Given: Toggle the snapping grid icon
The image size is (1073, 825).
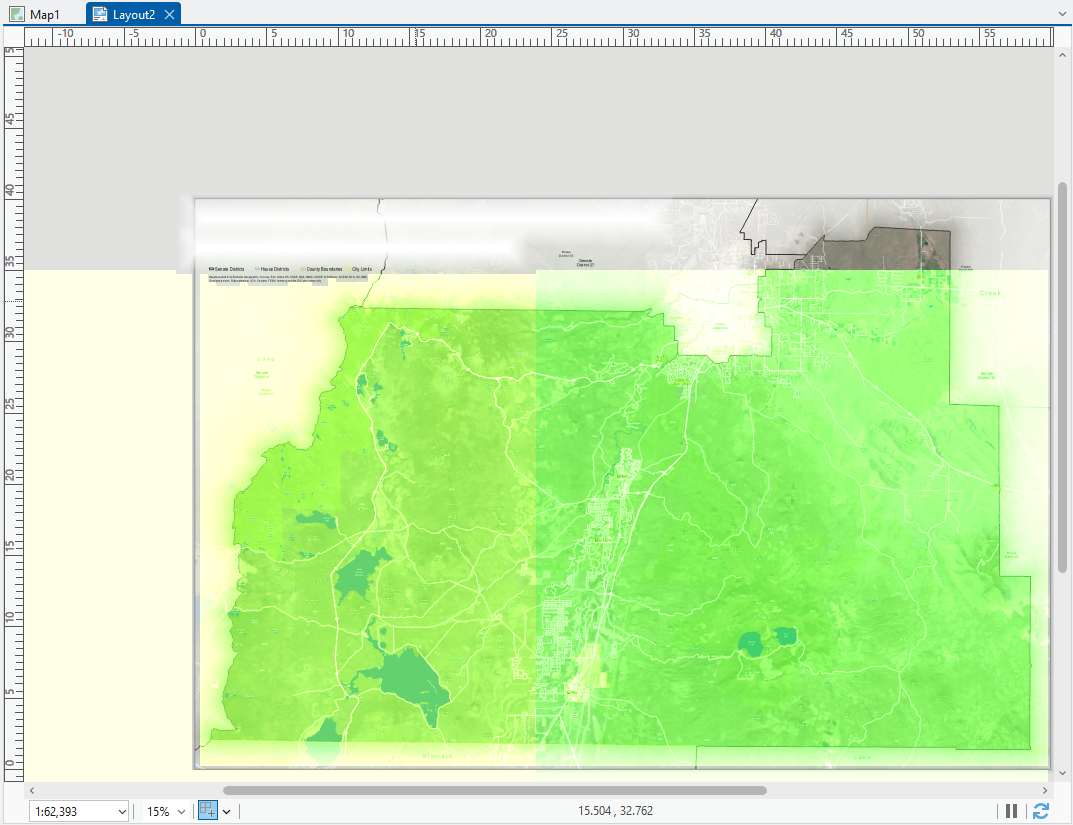Looking at the screenshot, I should [x=207, y=811].
